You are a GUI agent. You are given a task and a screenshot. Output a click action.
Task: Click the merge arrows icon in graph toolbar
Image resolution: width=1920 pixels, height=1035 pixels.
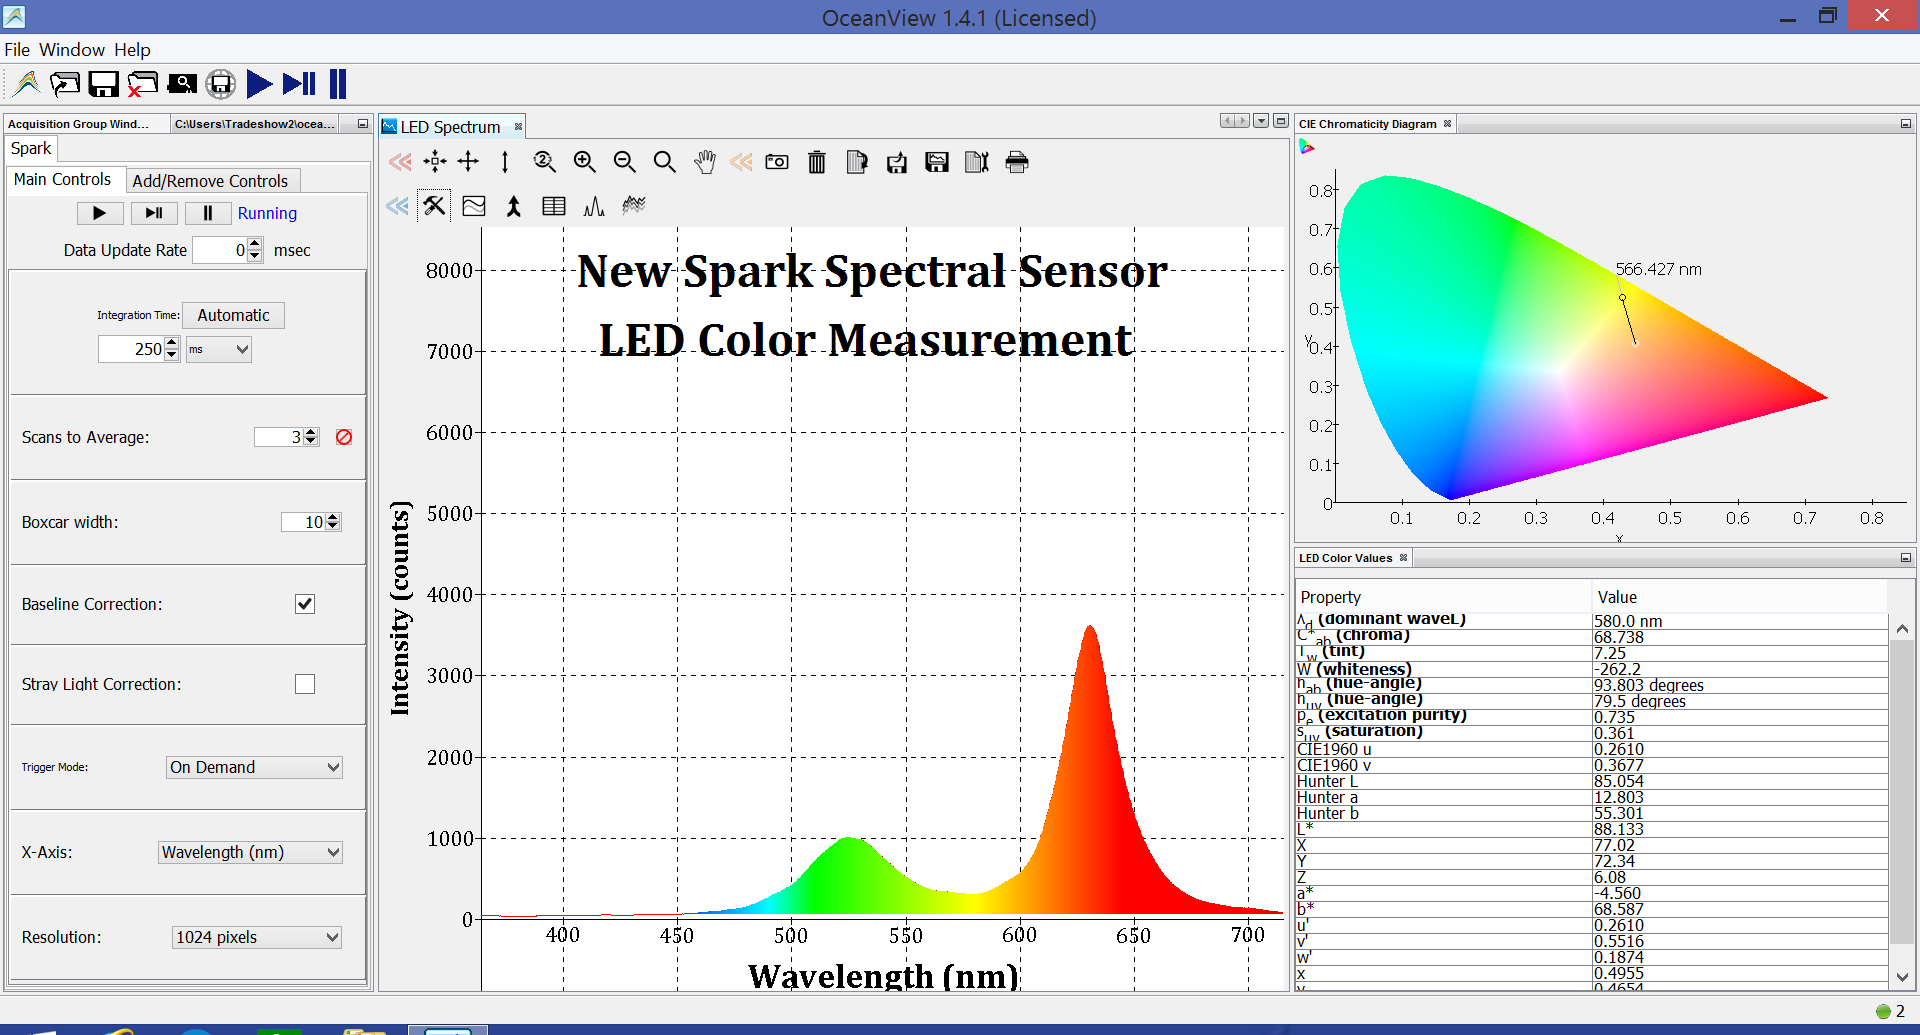pyautogui.click(x=514, y=206)
